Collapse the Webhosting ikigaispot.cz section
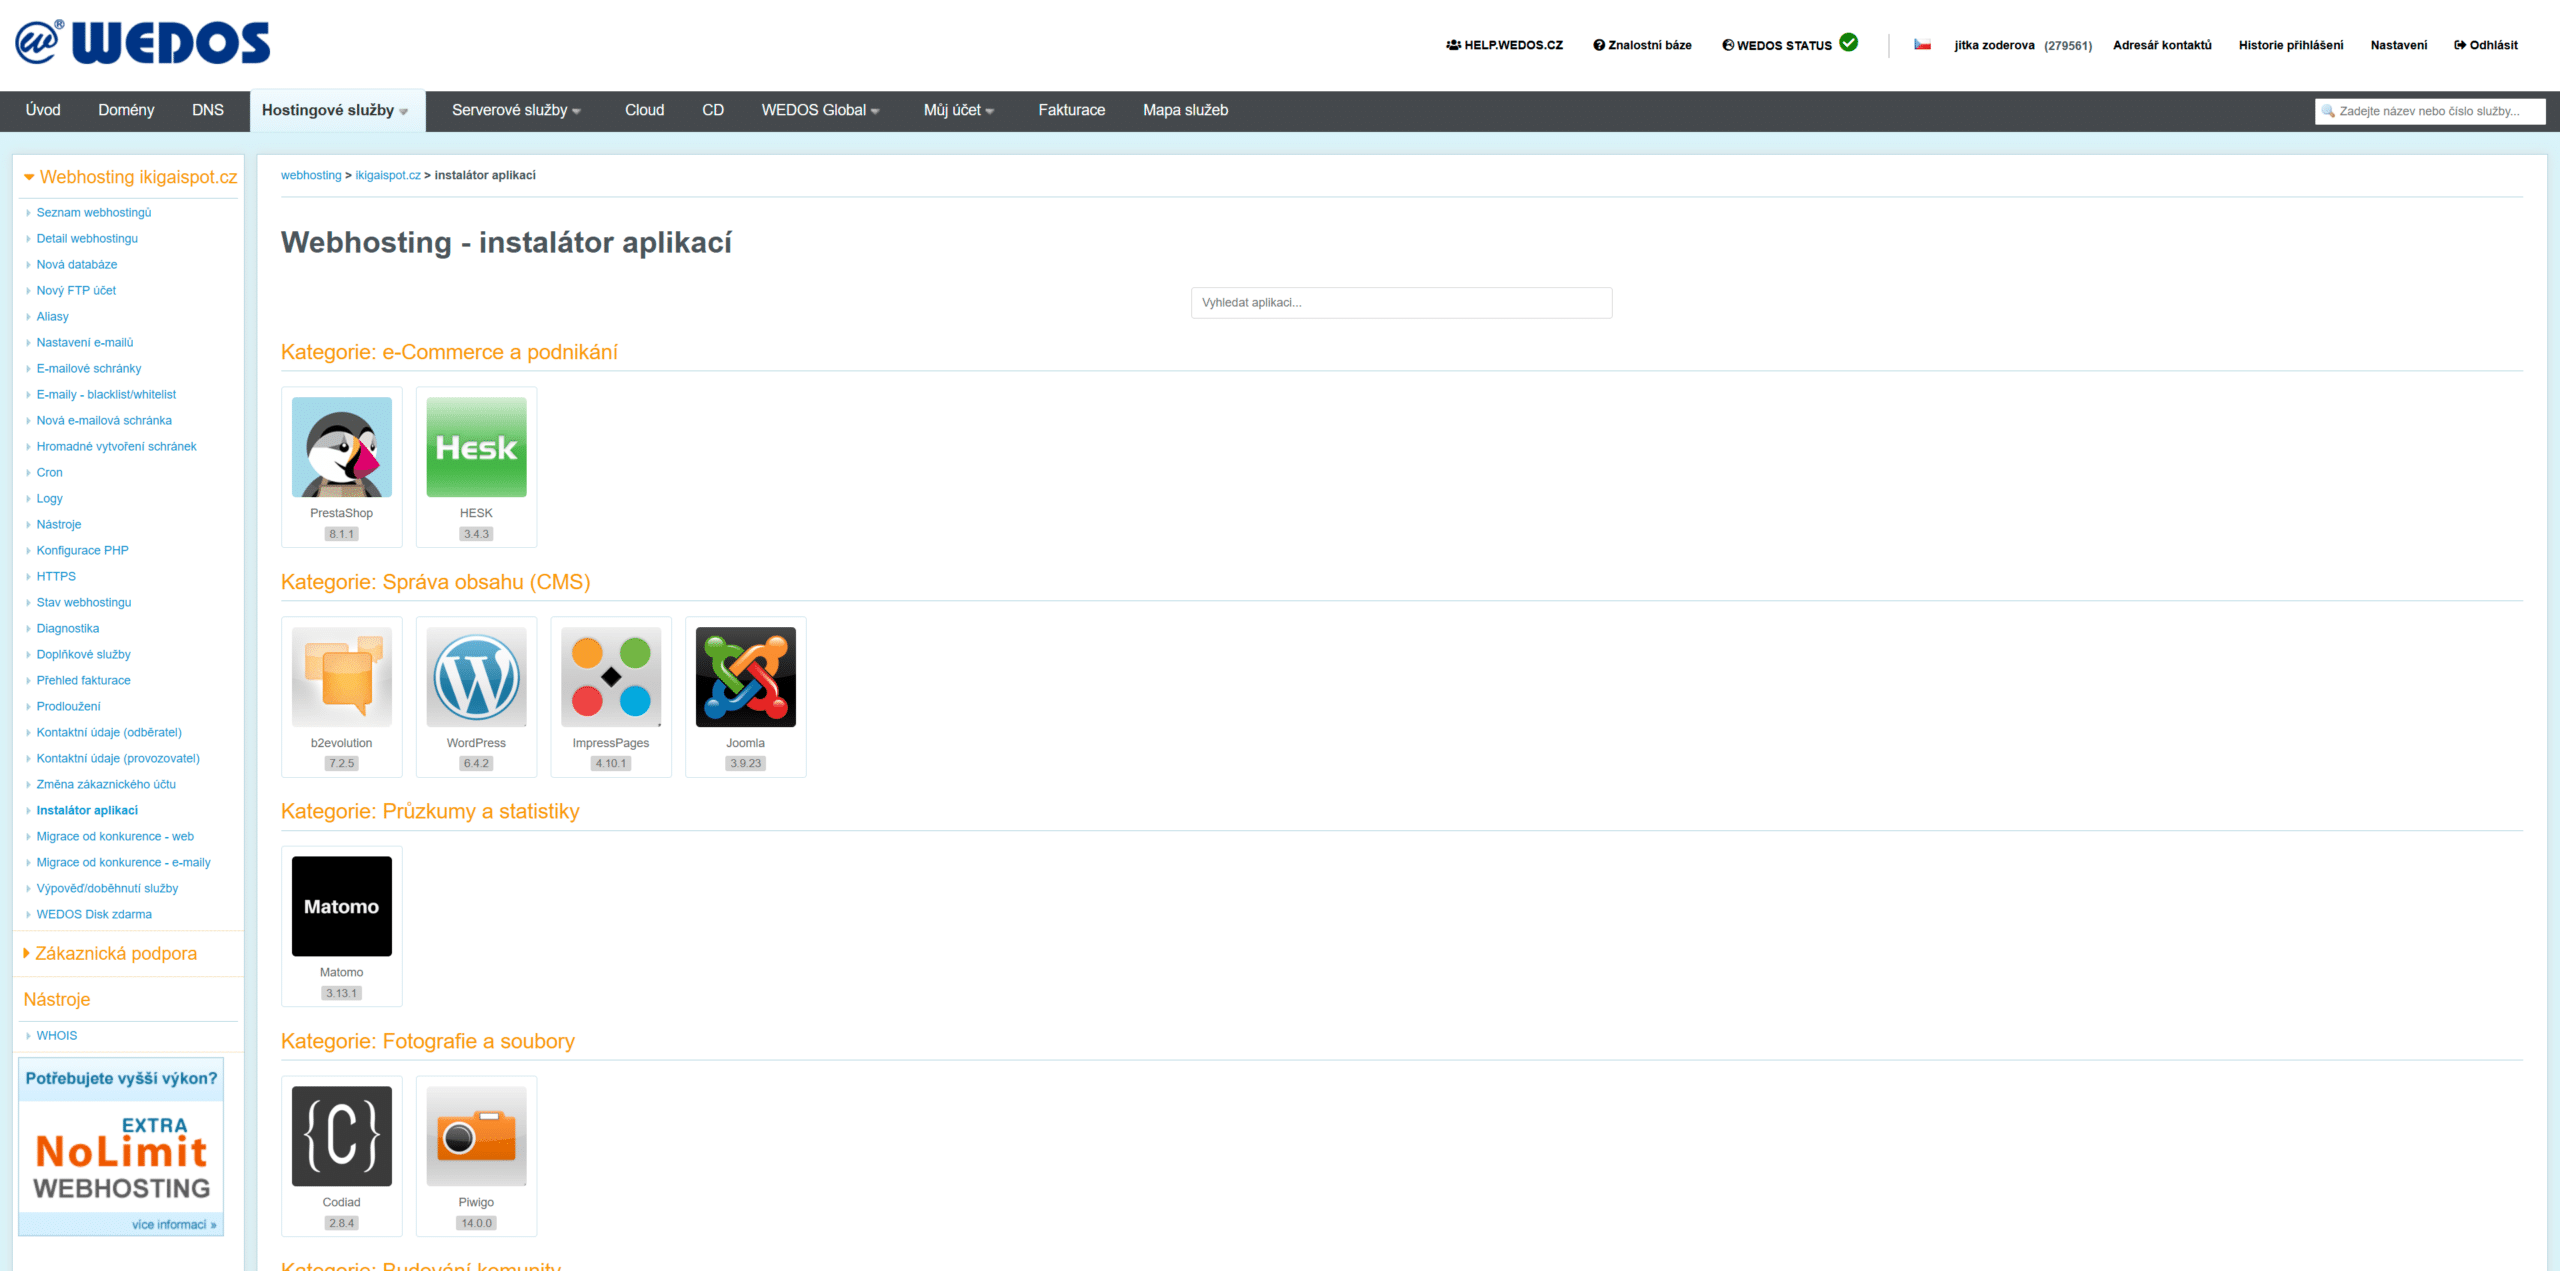The width and height of the screenshot is (2560, 1271). 130,177
